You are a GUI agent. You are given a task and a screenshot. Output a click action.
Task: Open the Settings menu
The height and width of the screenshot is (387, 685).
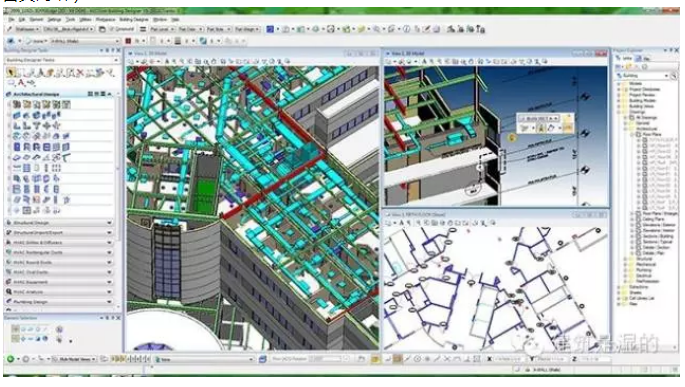click(54, 20)
